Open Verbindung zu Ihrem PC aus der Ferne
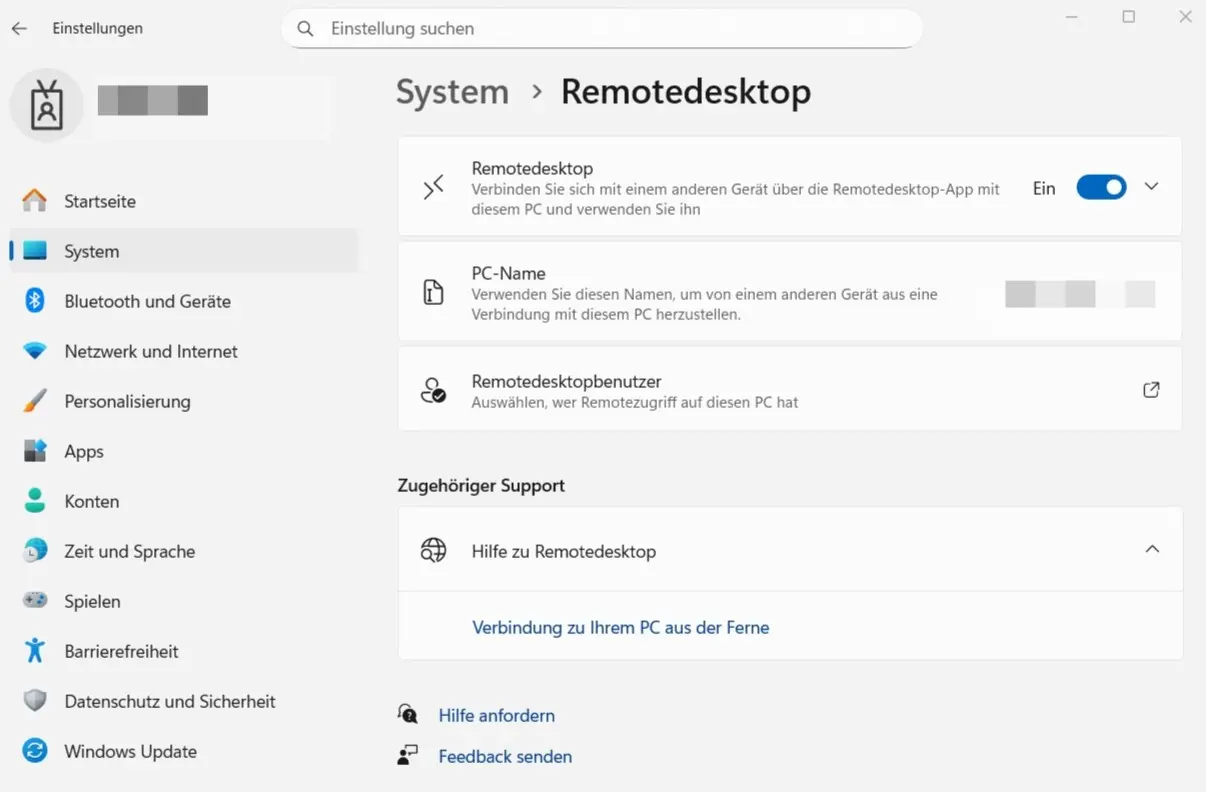 click(x=620, y=627)
